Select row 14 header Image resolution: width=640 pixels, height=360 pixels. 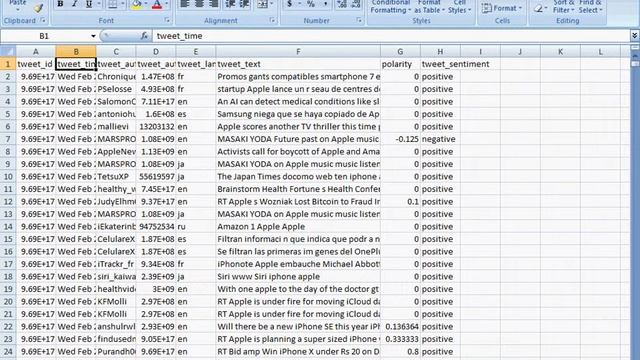tap(8, 227)
